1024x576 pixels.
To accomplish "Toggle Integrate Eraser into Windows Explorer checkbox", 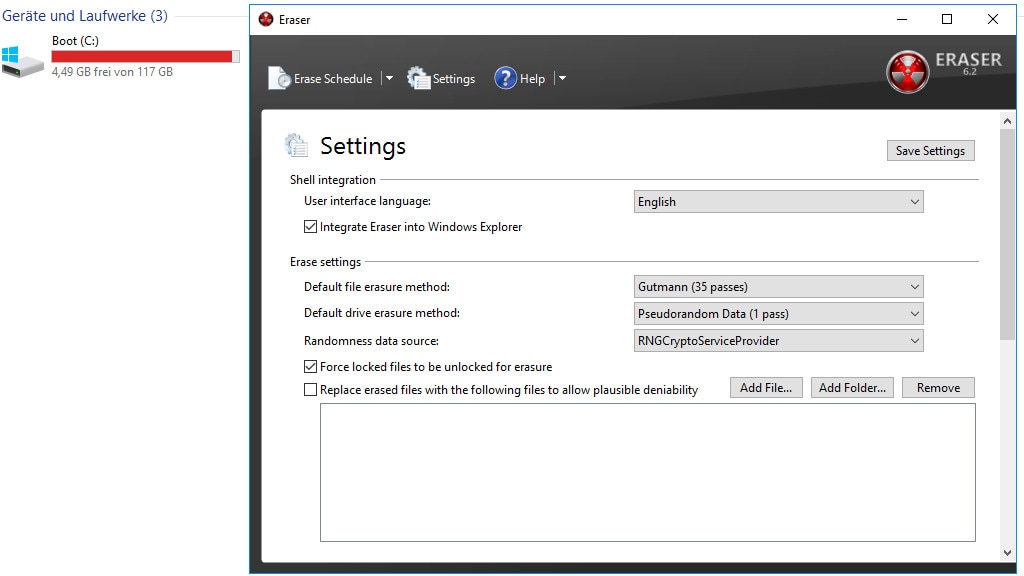I will pyautogui.click(x=310, y=227).
